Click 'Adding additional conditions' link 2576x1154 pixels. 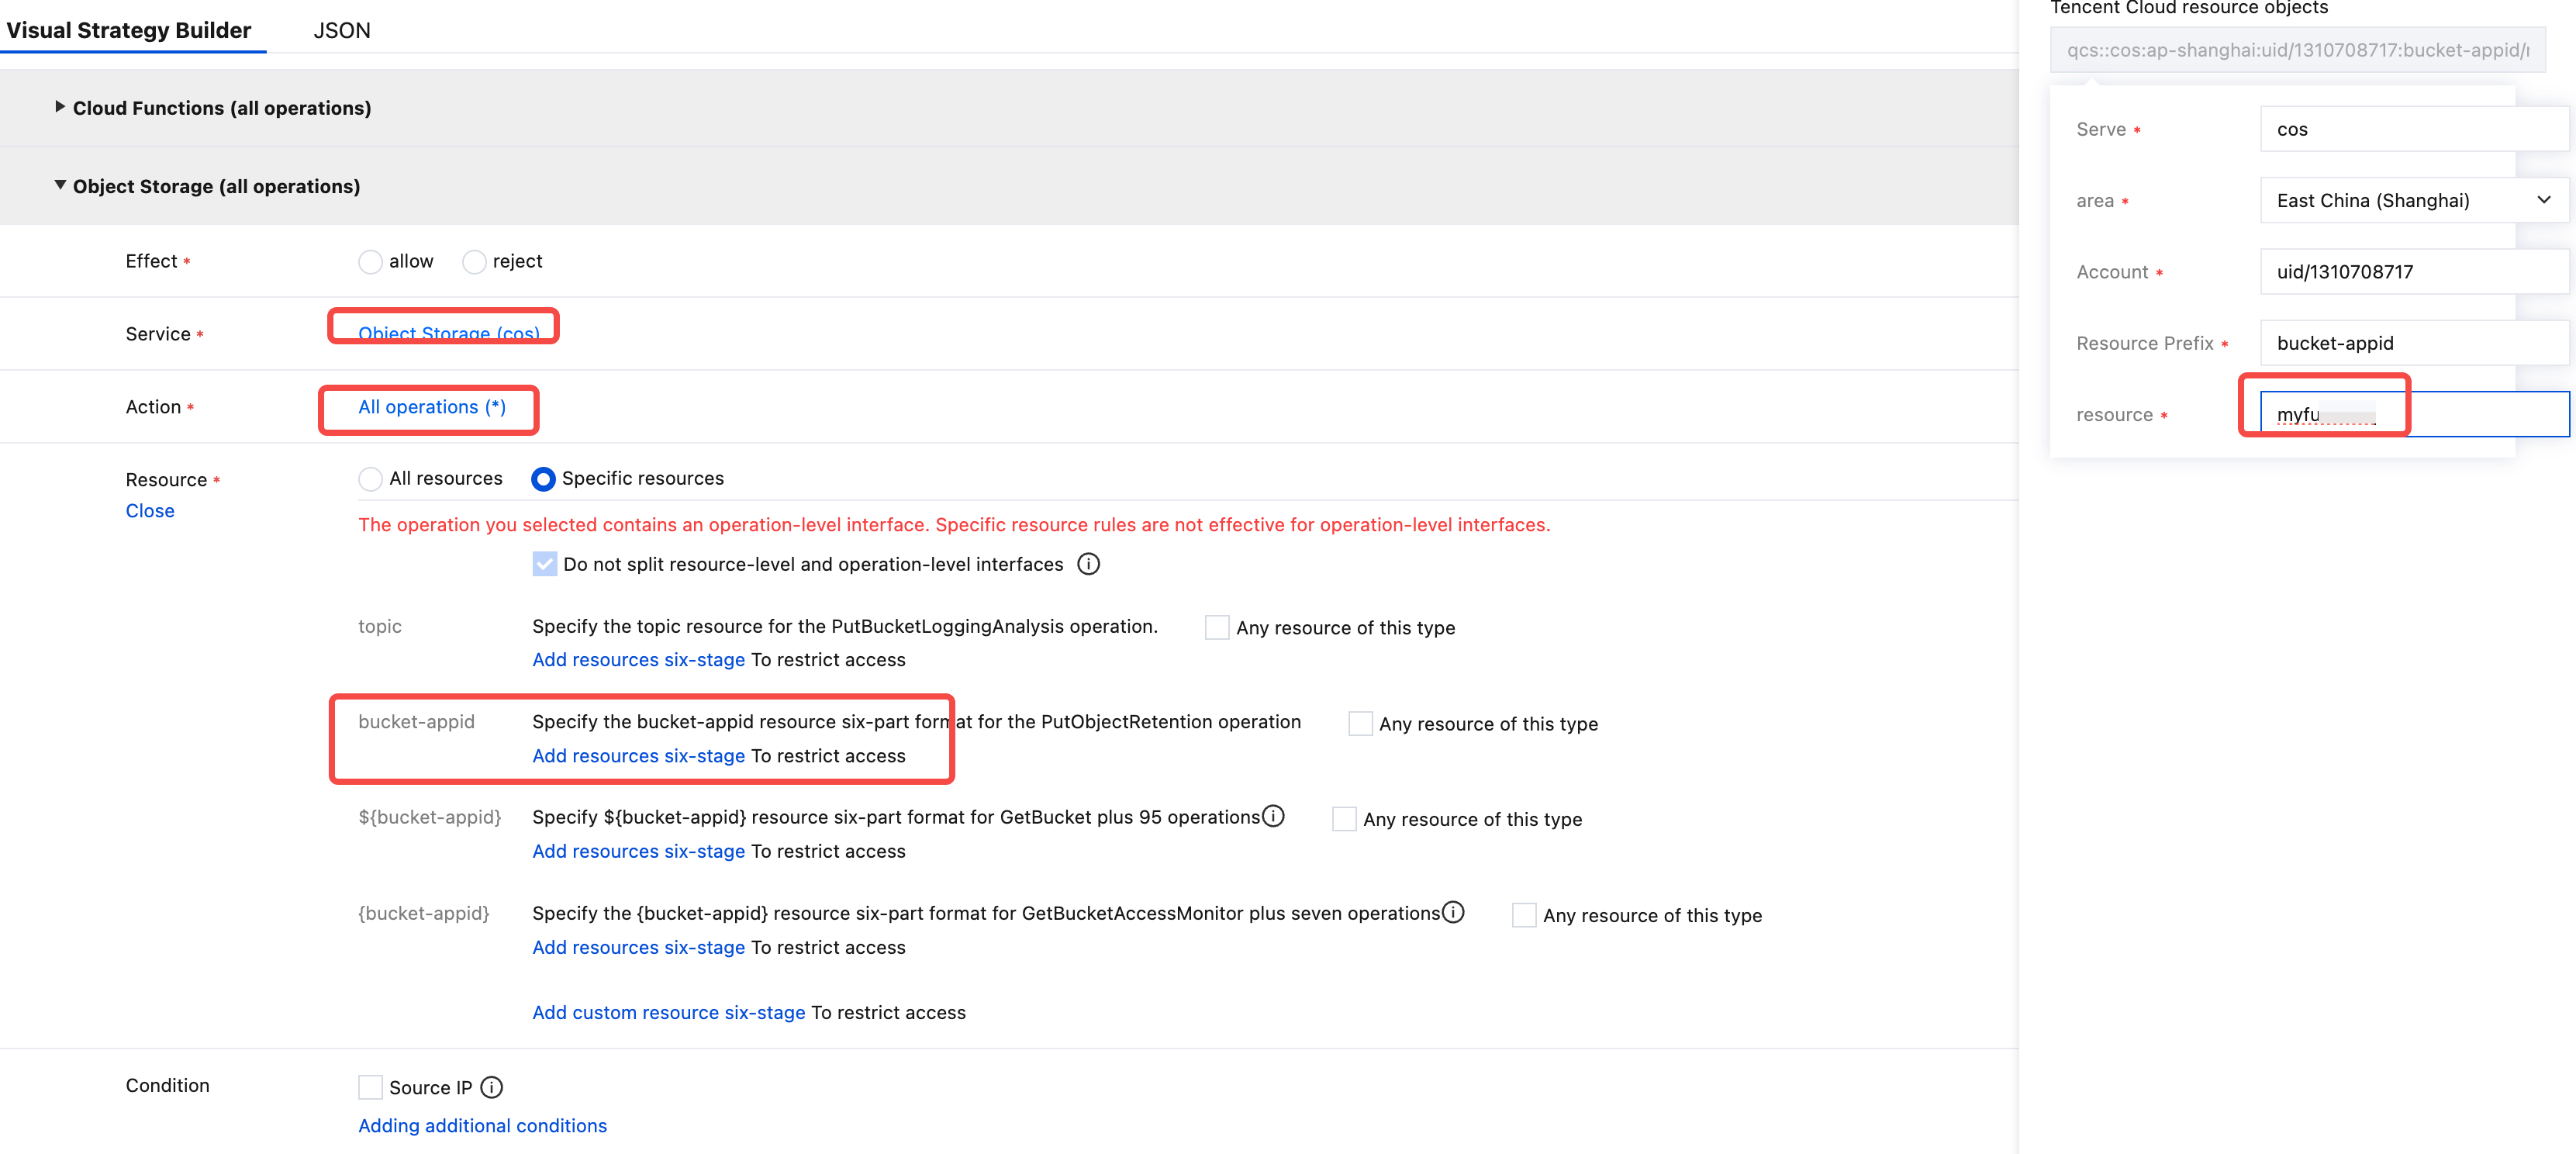pyautogui.click(x=482, y=1125)
